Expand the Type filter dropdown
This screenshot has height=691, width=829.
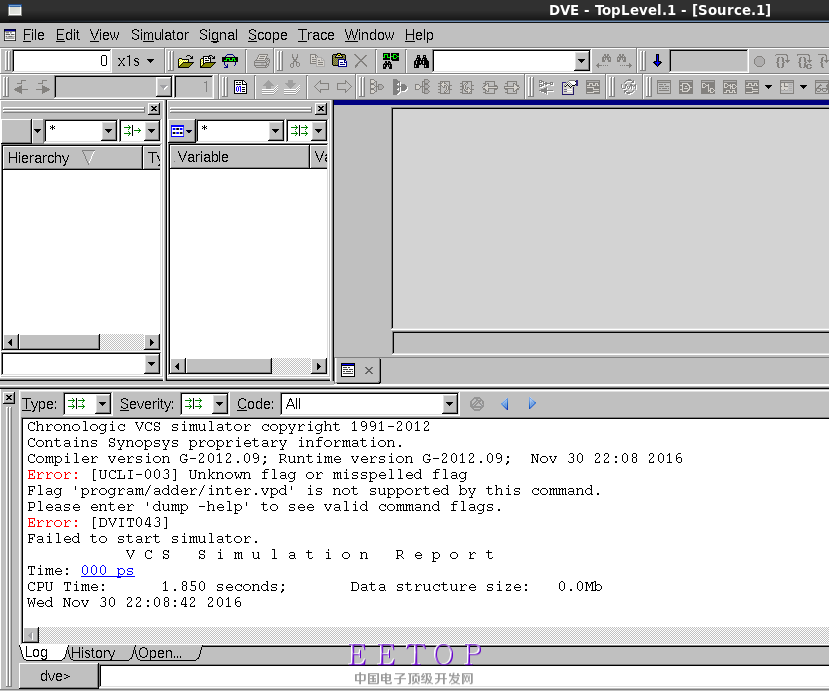coord(102,404)
